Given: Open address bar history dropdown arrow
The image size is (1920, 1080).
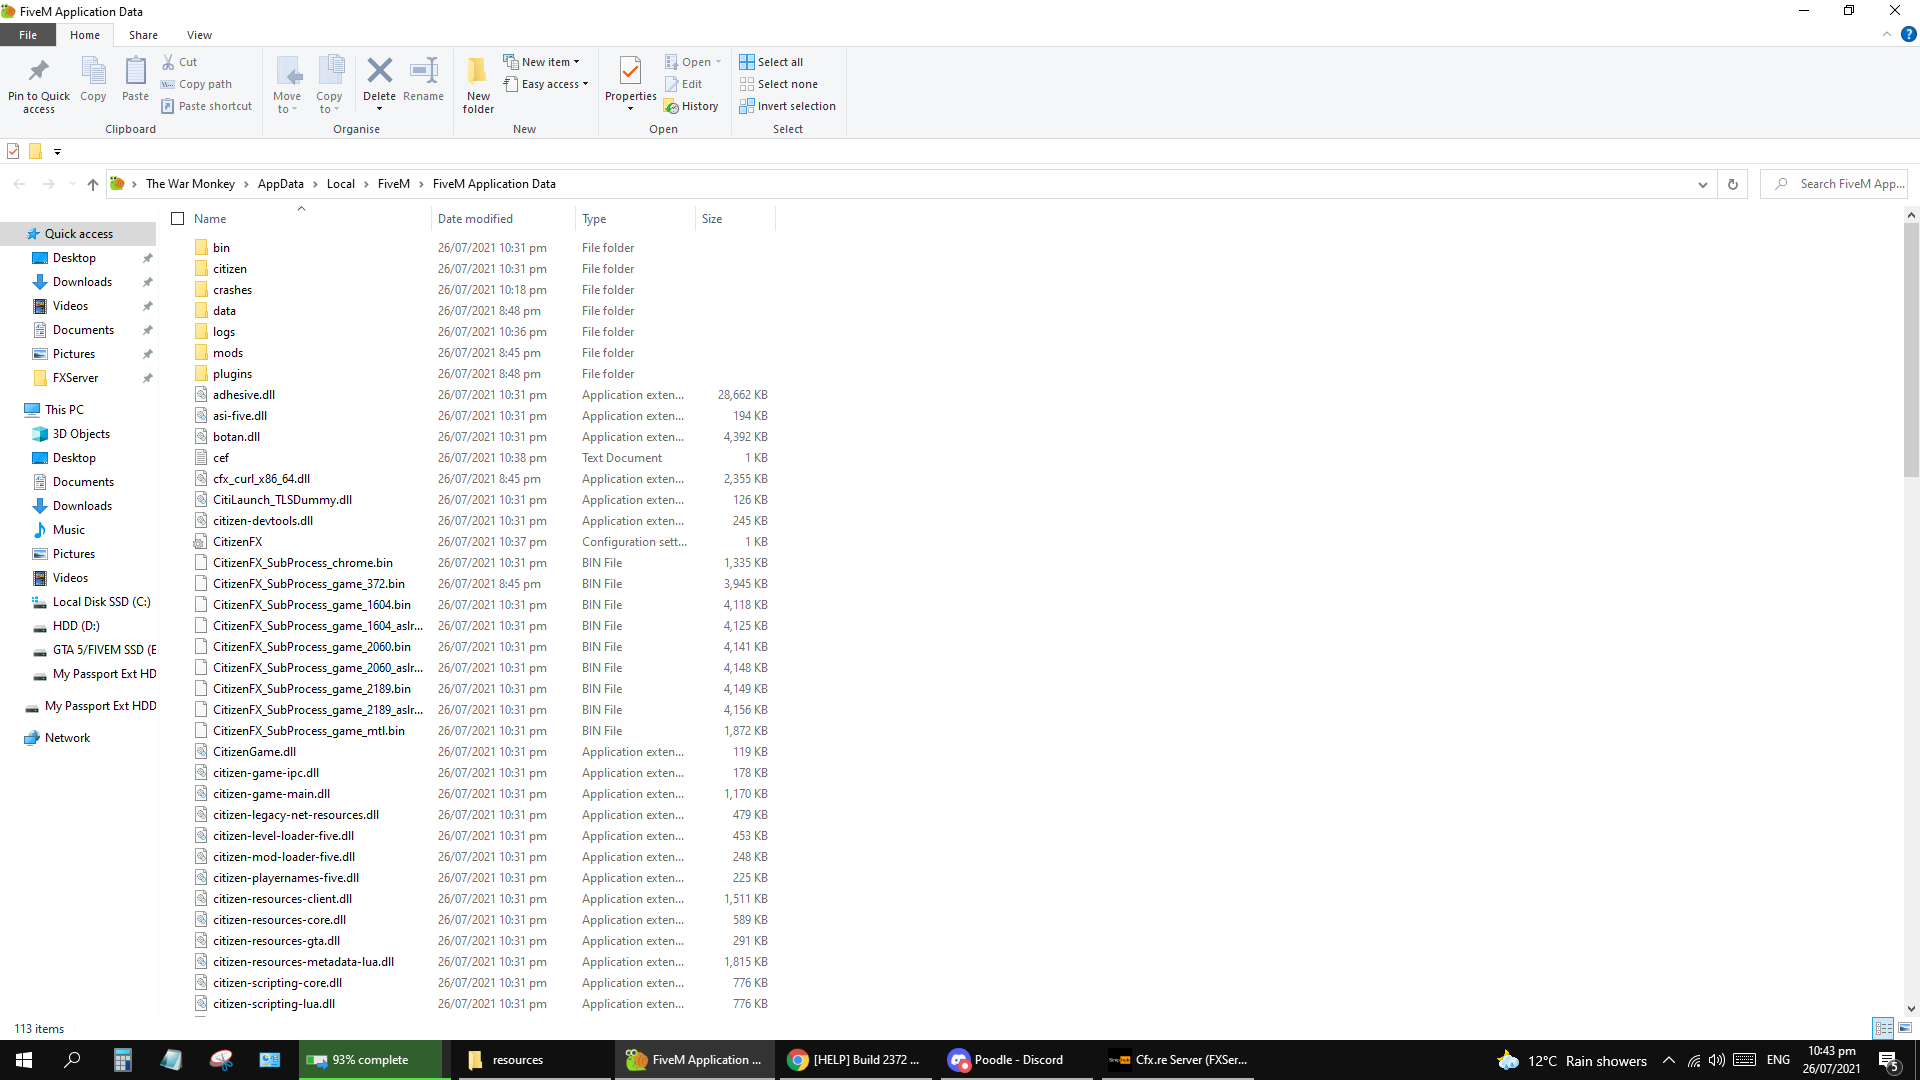Looking at the screenshot, I should pos(1703,184).
